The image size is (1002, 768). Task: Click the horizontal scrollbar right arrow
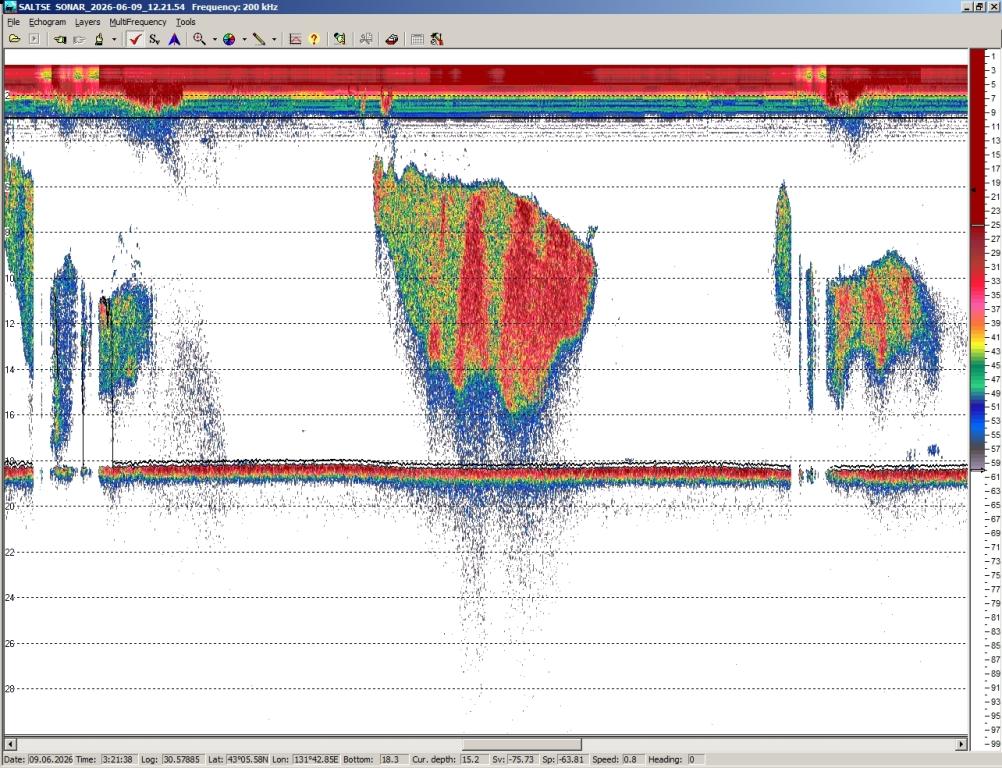(x=962, y=744)
